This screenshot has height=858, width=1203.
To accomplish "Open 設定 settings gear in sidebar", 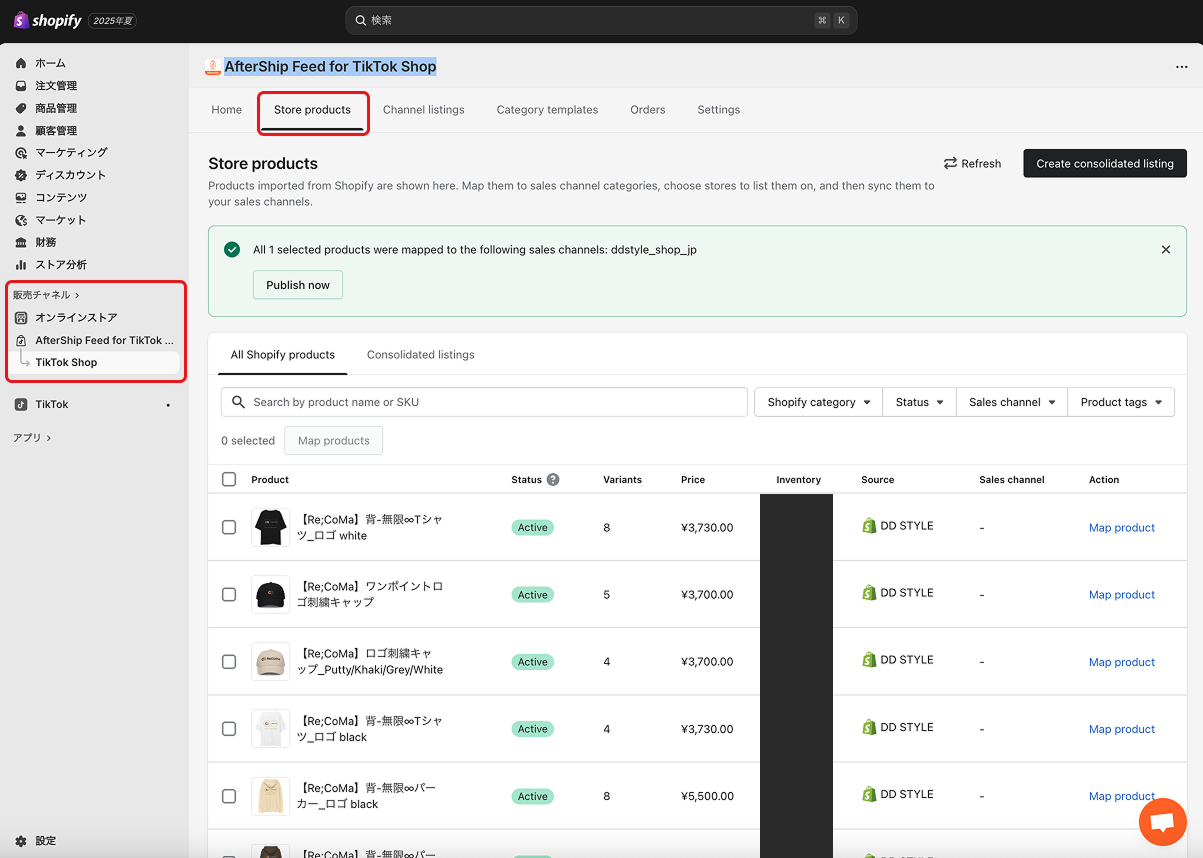I will [21, 841].
